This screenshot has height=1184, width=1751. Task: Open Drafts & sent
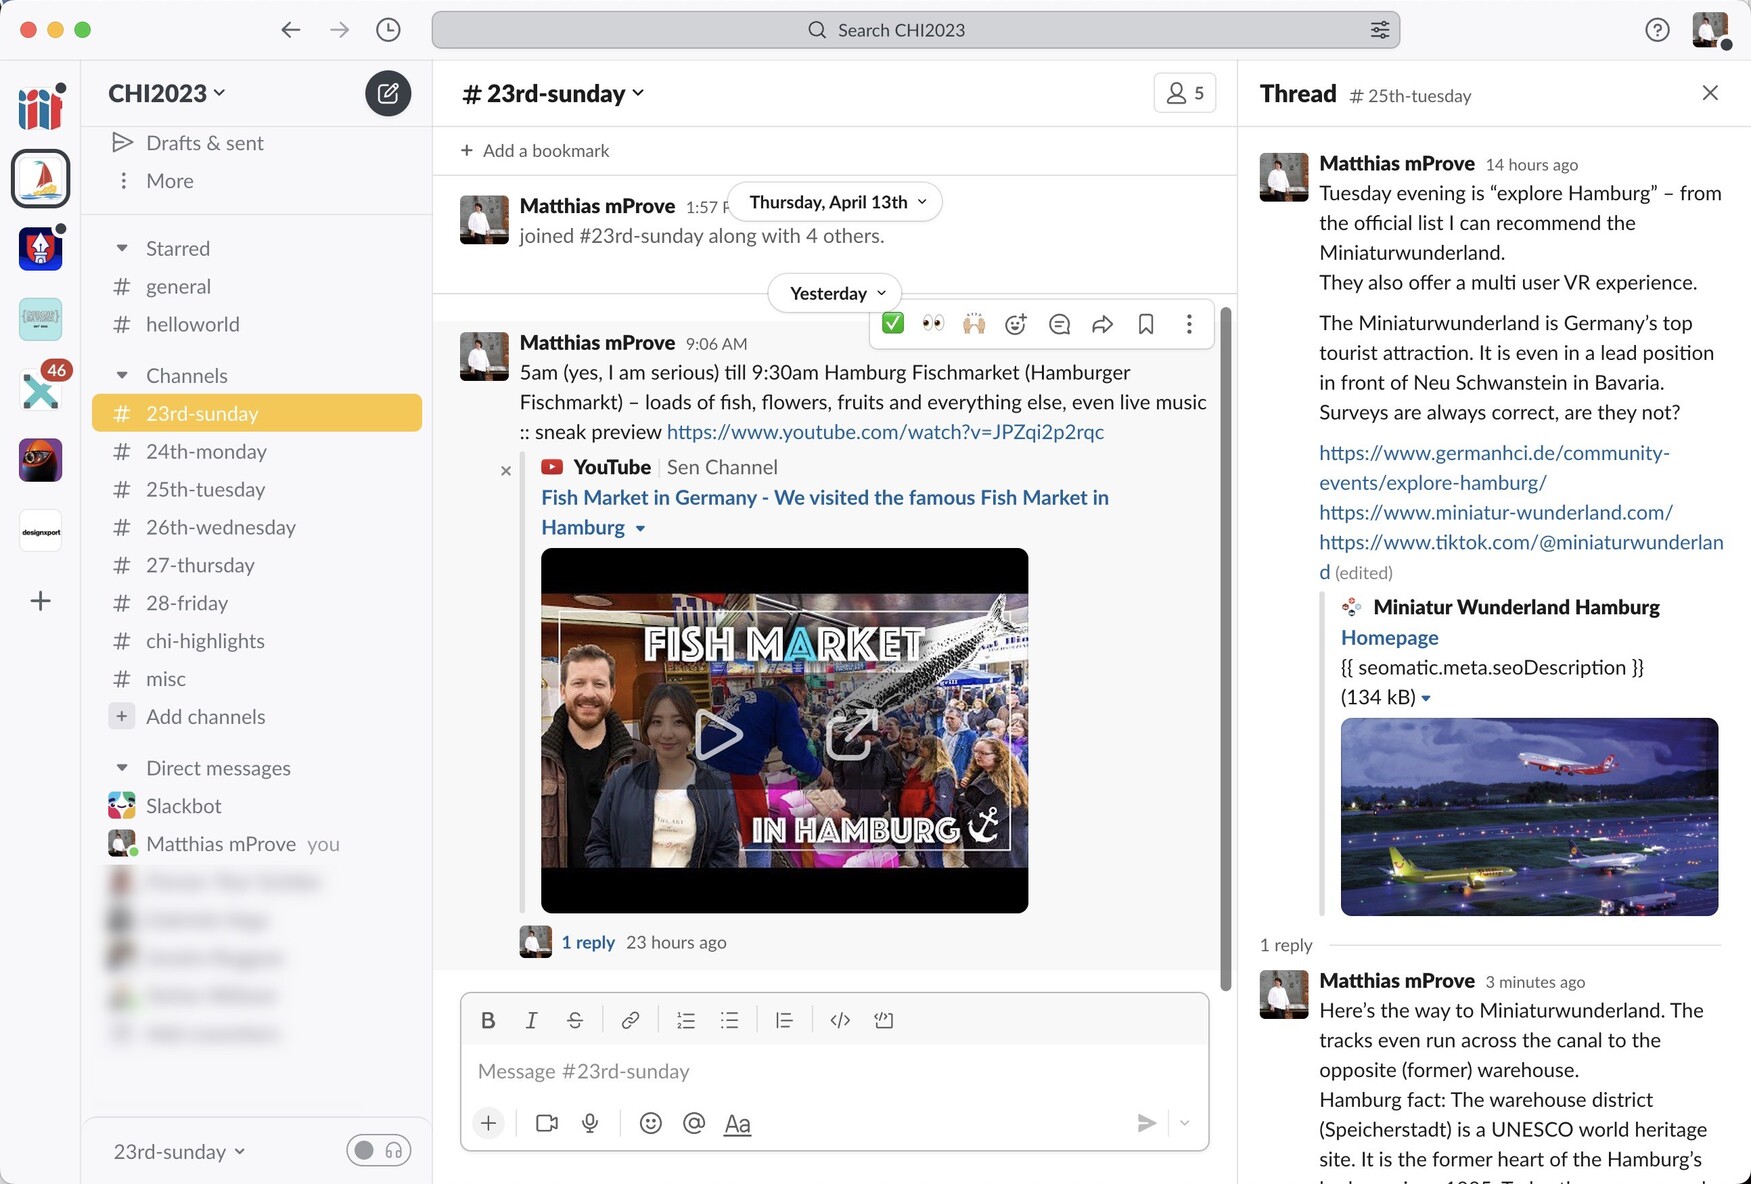(257, 143)
